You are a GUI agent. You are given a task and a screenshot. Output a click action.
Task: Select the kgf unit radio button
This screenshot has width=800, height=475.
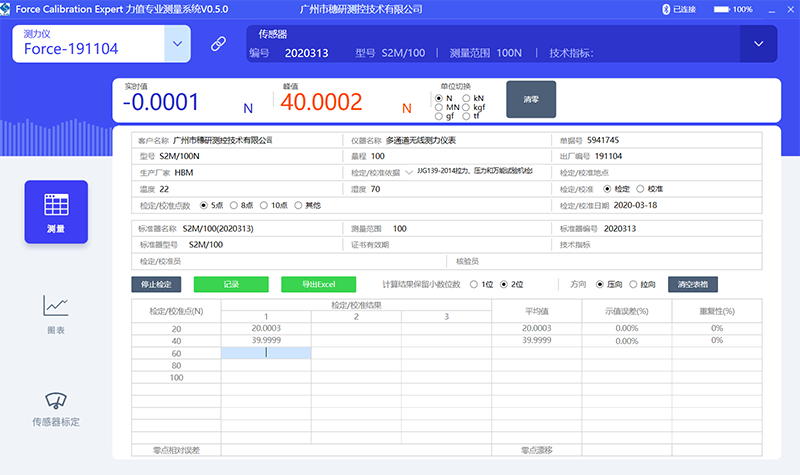tap(466, 107)
